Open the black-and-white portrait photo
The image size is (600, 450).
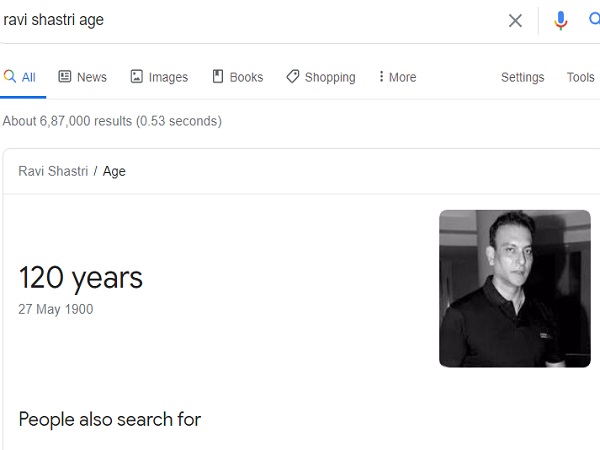[x=514, y=288]
